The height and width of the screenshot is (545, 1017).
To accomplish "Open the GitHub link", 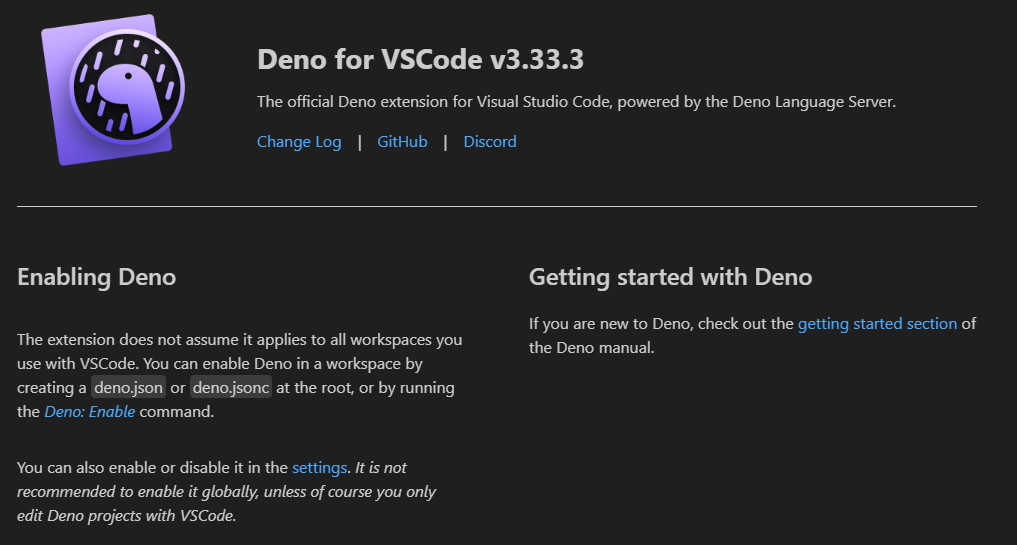I will [402, 141].
